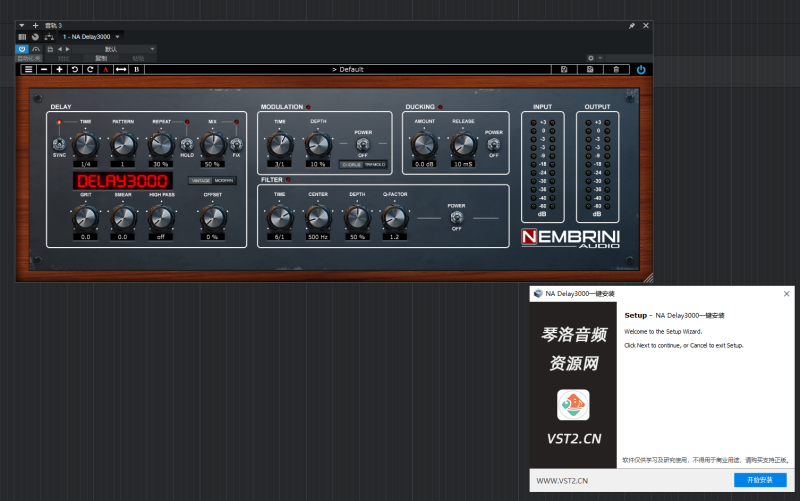Select TREMOLO modulation type
Viewport: 800px width, 501px height.
pyautogui.click(x=375, y=165)
